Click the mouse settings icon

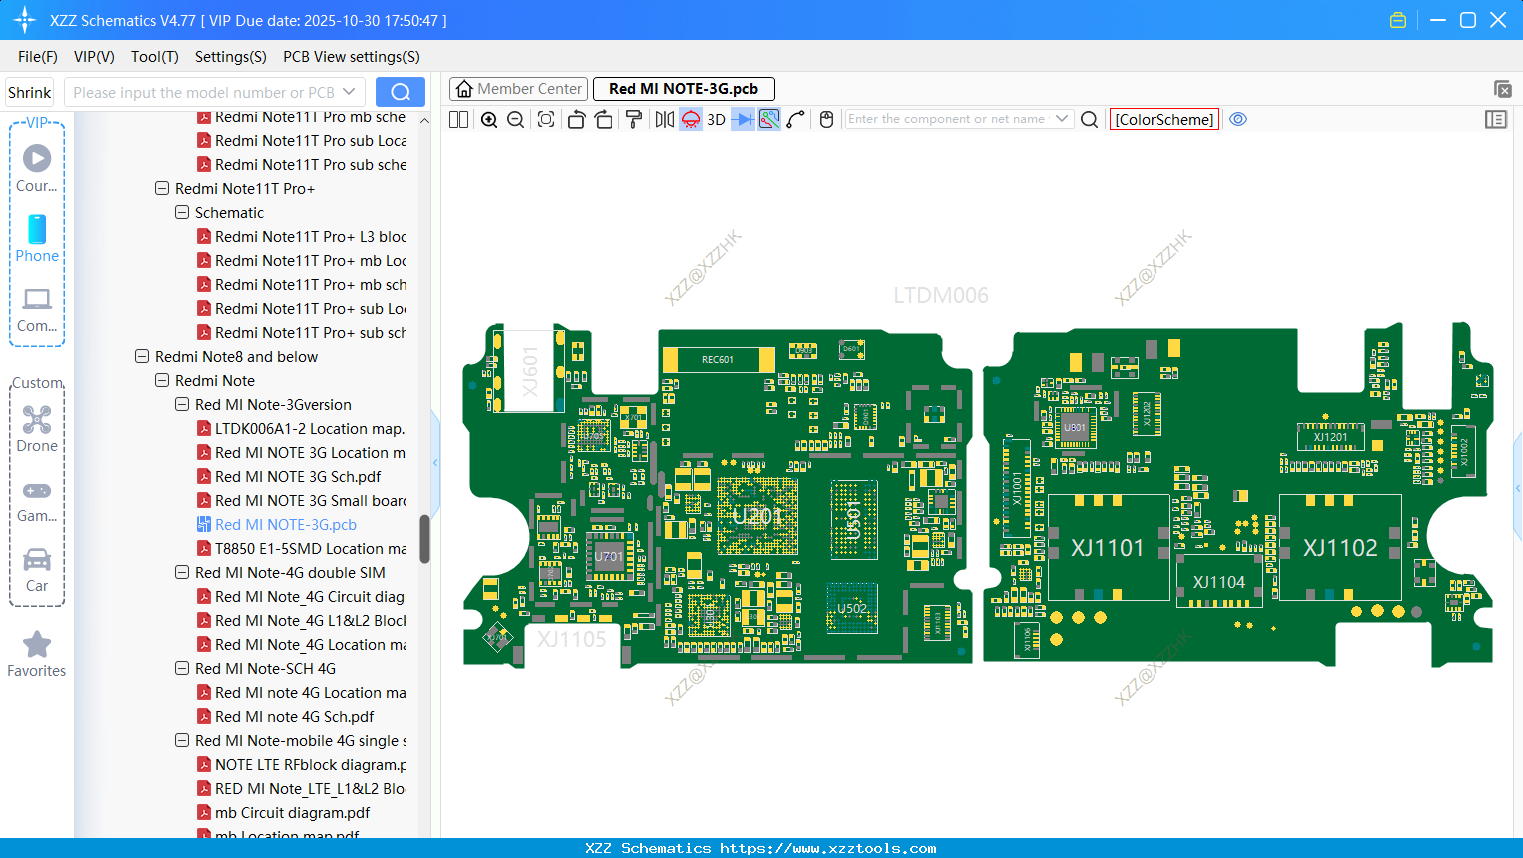(826, 120)
